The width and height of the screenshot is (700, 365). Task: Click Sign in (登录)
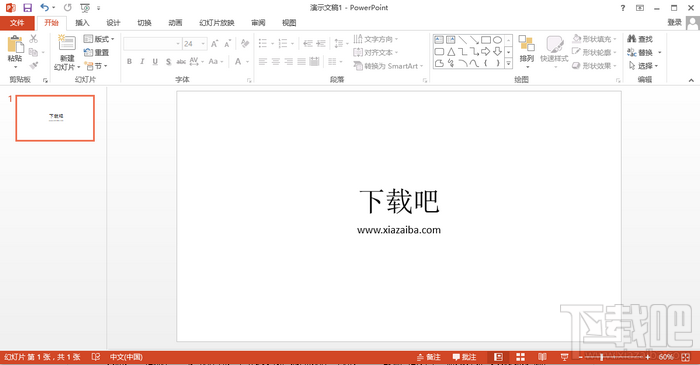pos(675,22)
